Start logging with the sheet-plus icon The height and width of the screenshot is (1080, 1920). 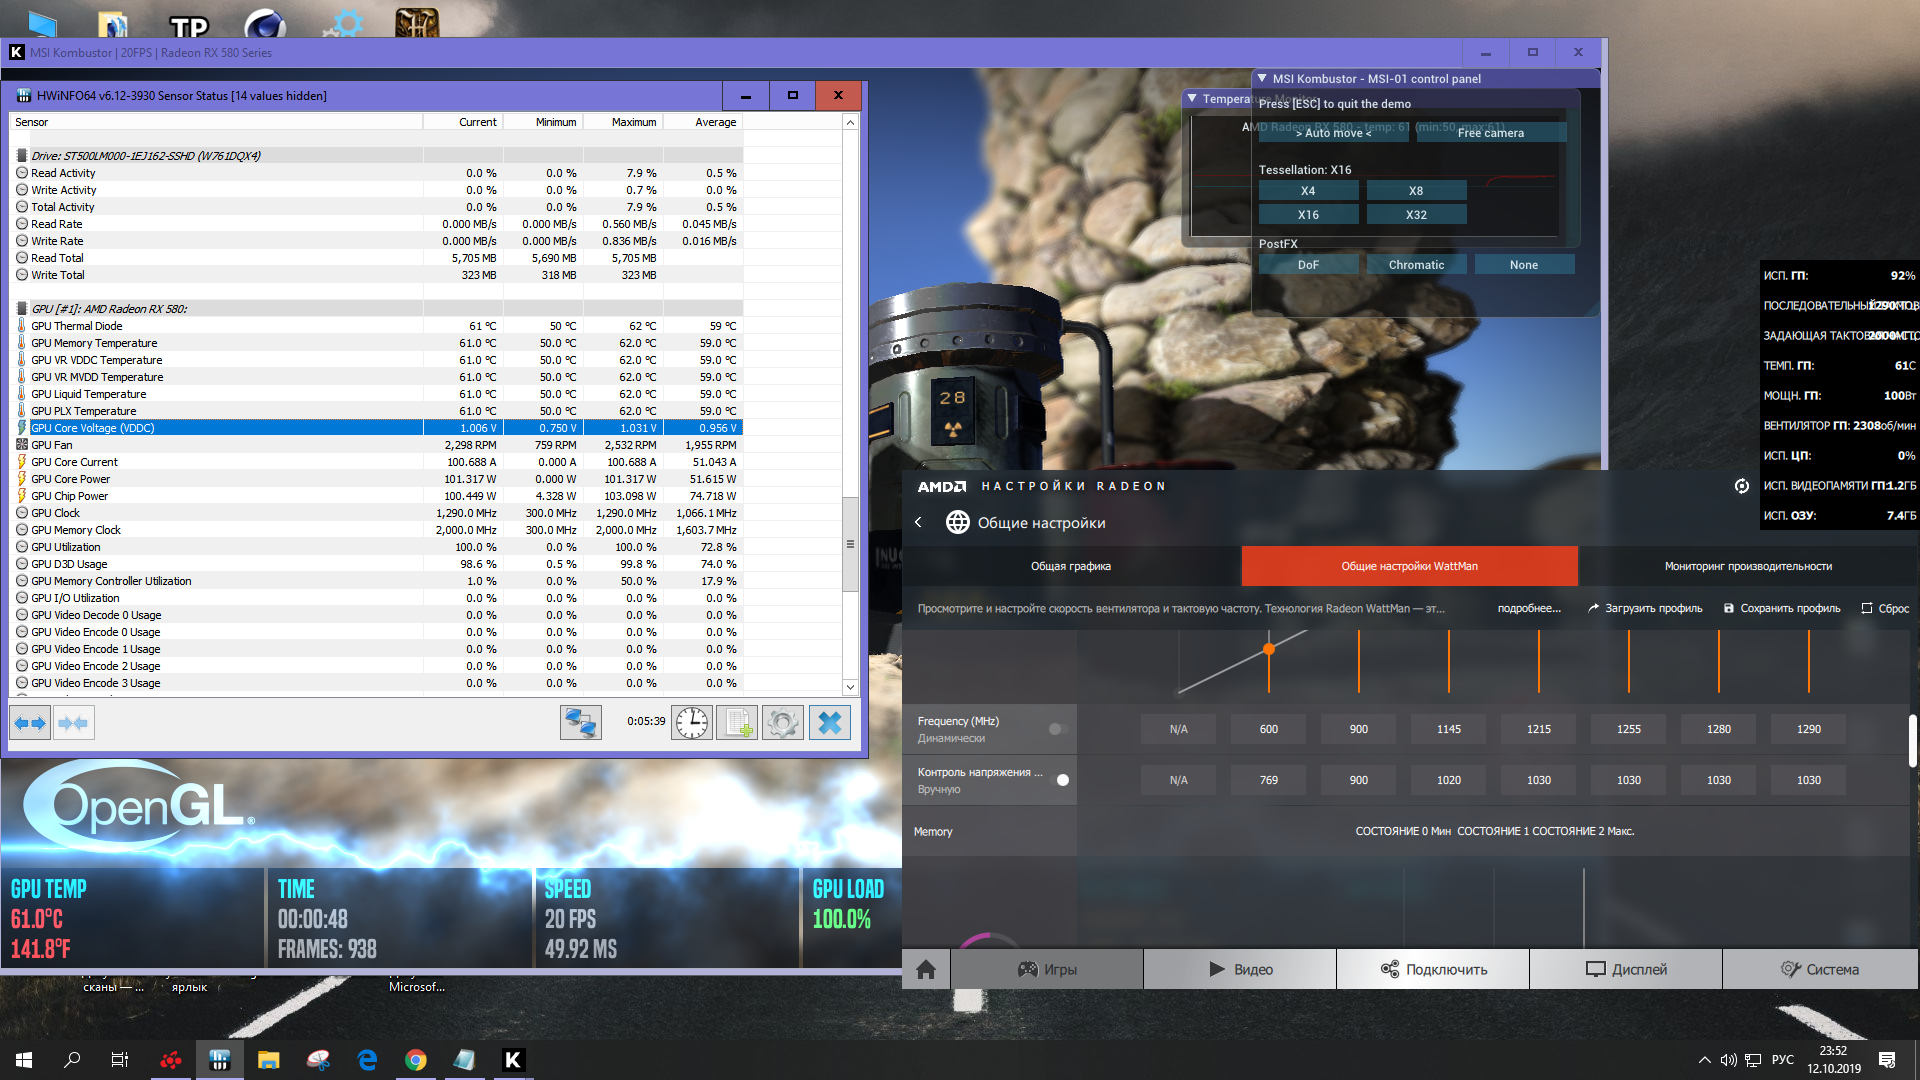[x=737, y=723]
